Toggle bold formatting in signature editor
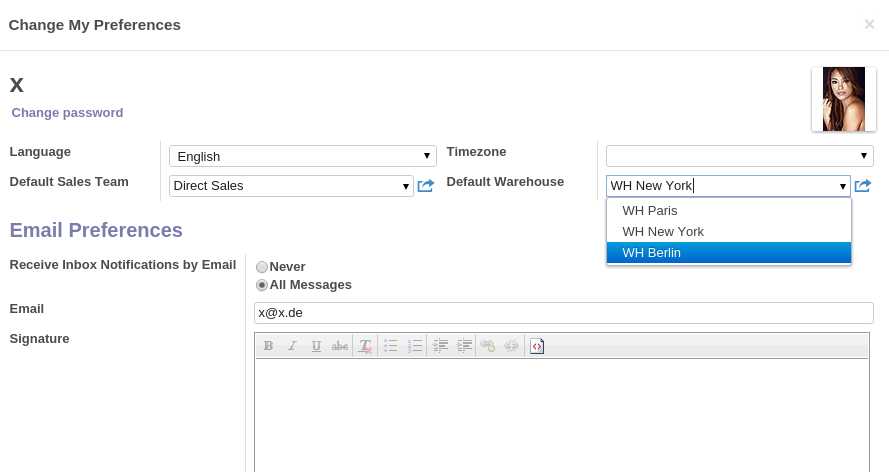The width and height of the screenshot is (889, 472). (268, 346)
